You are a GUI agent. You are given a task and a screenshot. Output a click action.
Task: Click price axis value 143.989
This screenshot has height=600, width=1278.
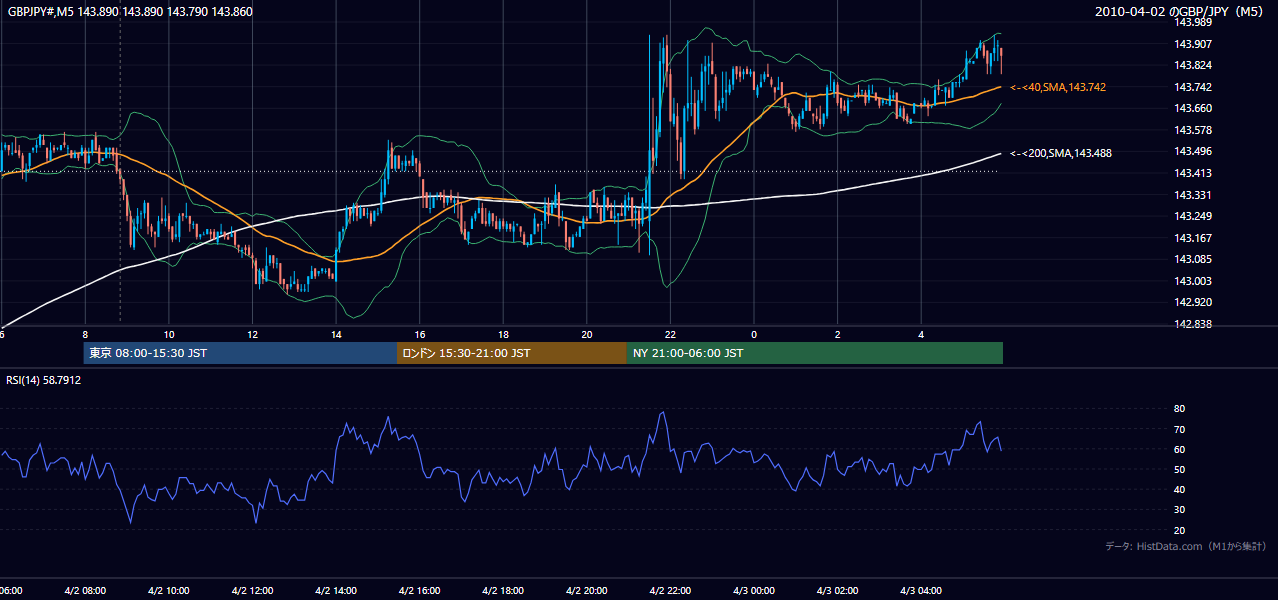click(x=1193, y=22)
